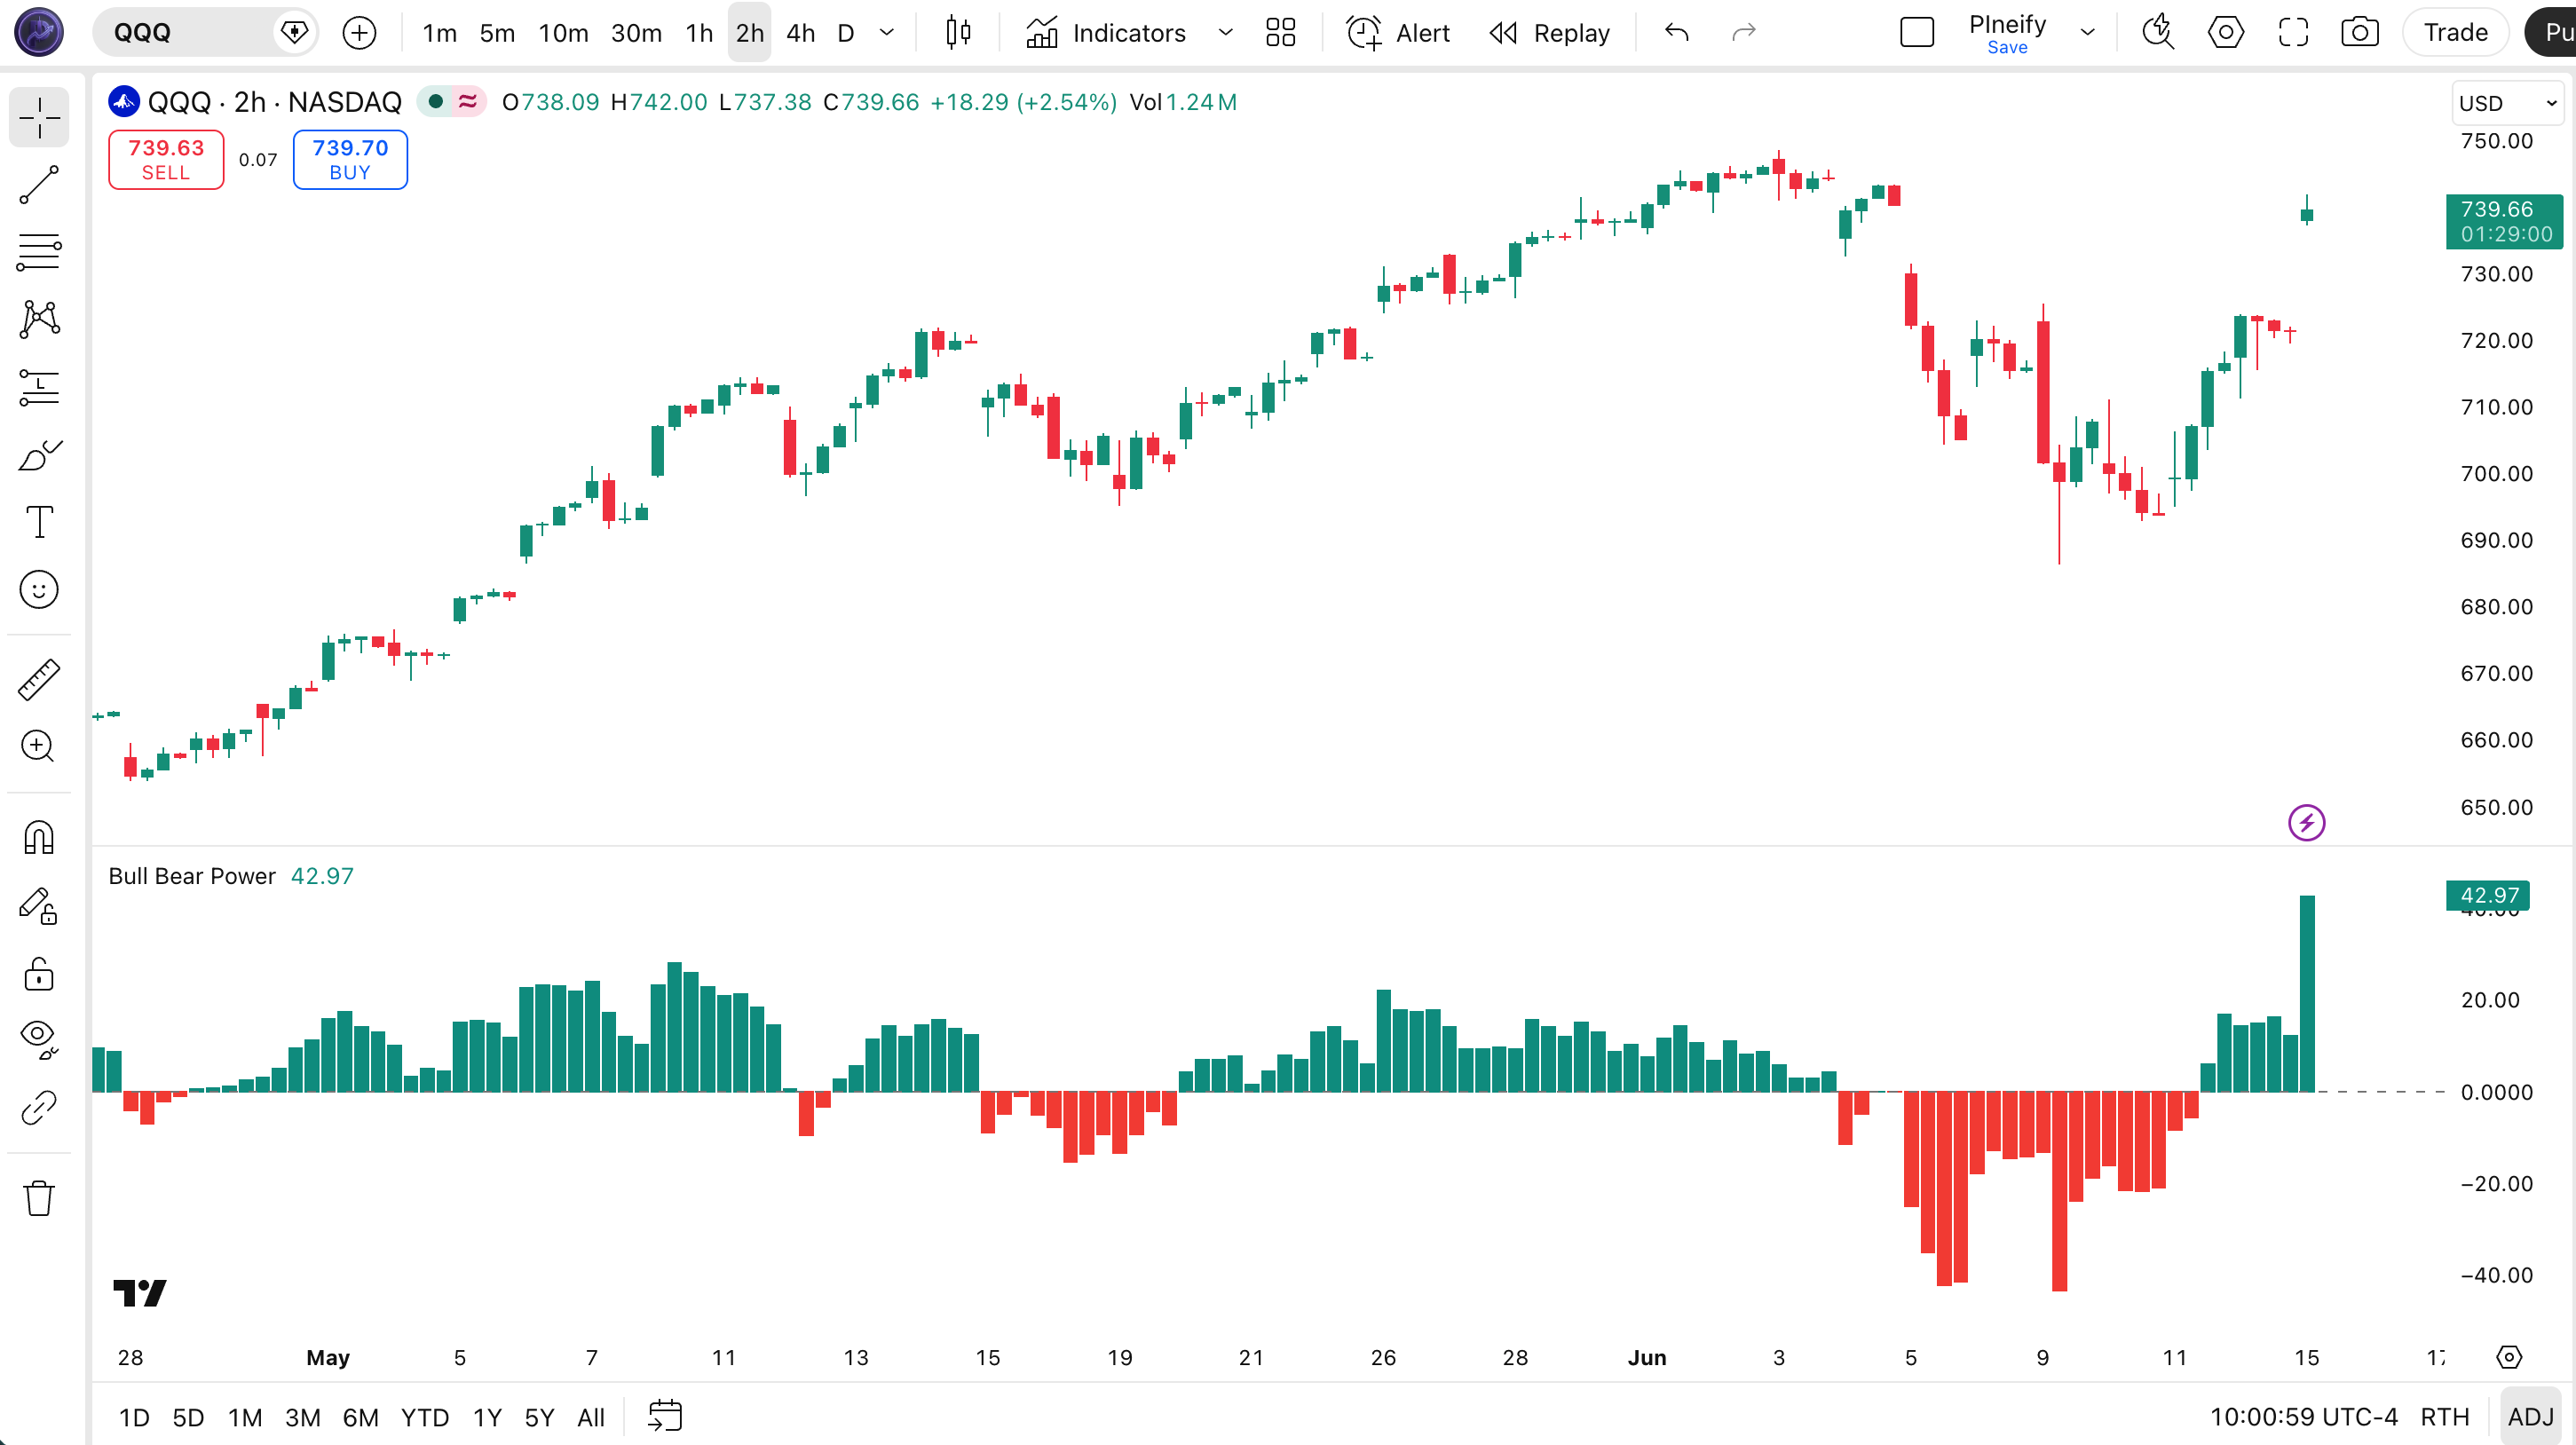2576x1445 pixels.
Task: Open the emoji icons tool
Action: [39, 590]
